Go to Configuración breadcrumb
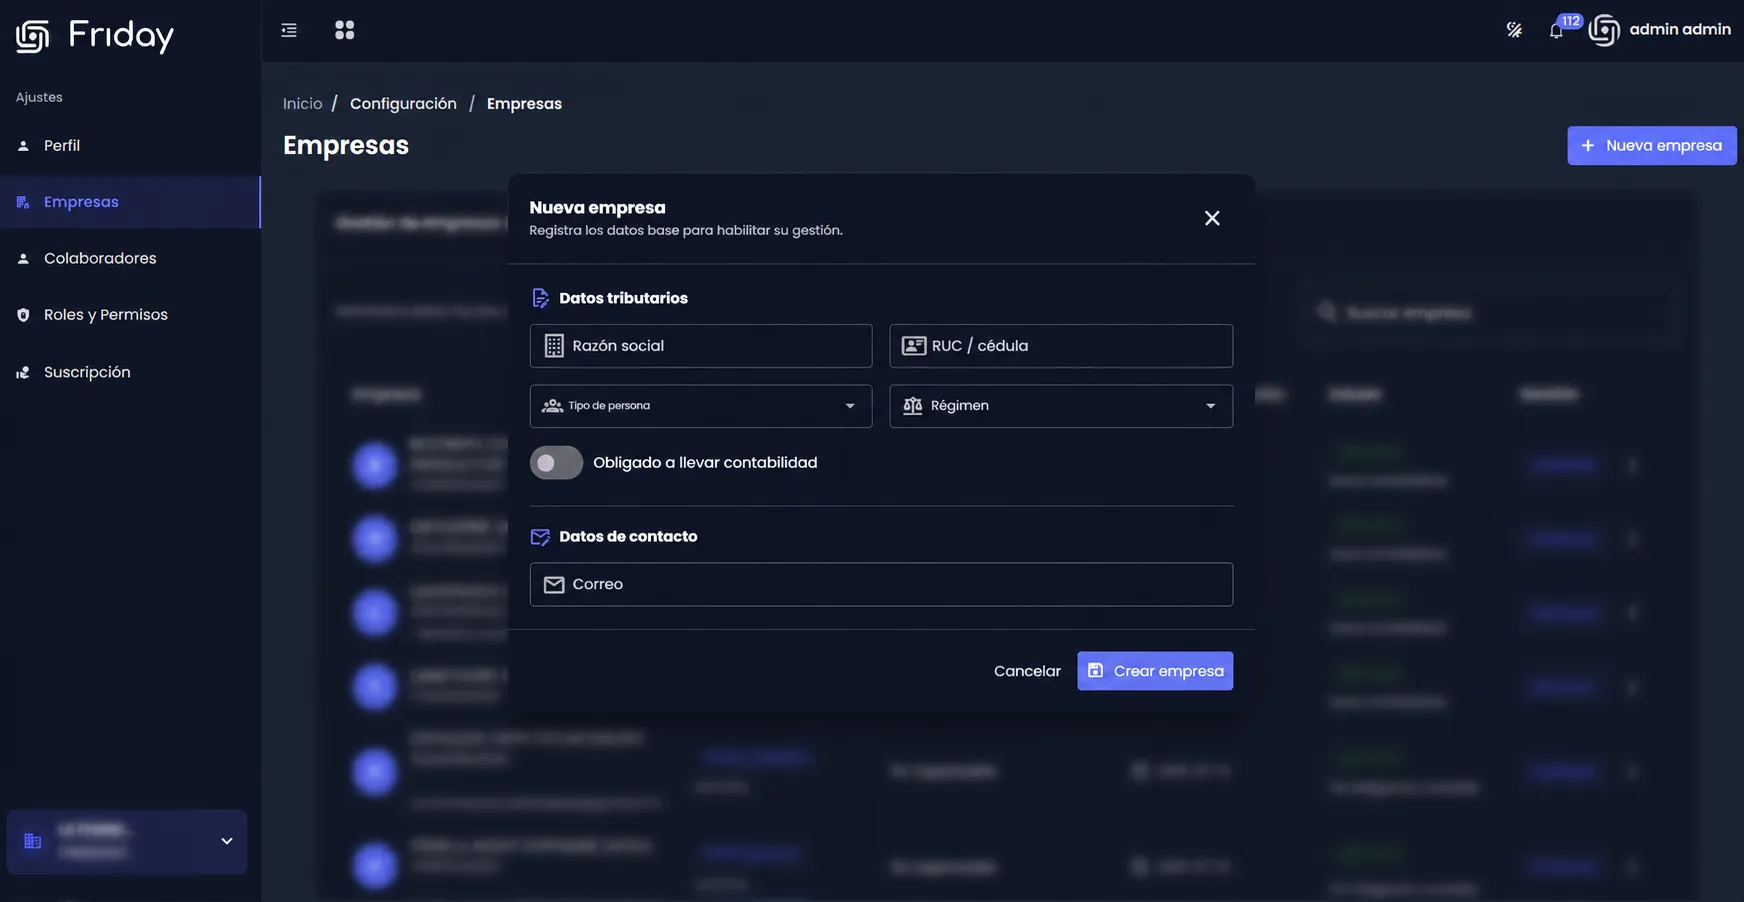 tap(403, 104)
